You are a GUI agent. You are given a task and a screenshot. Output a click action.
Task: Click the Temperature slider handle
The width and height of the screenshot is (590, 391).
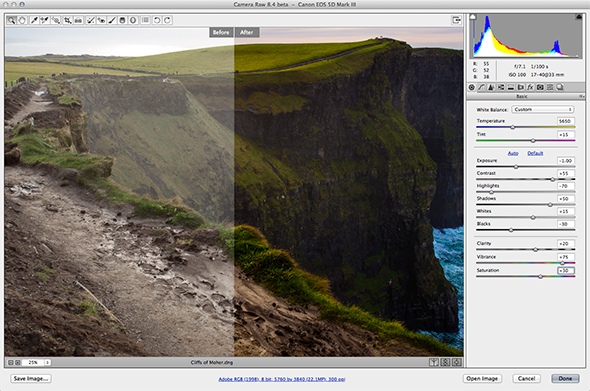tap(512, 127)
